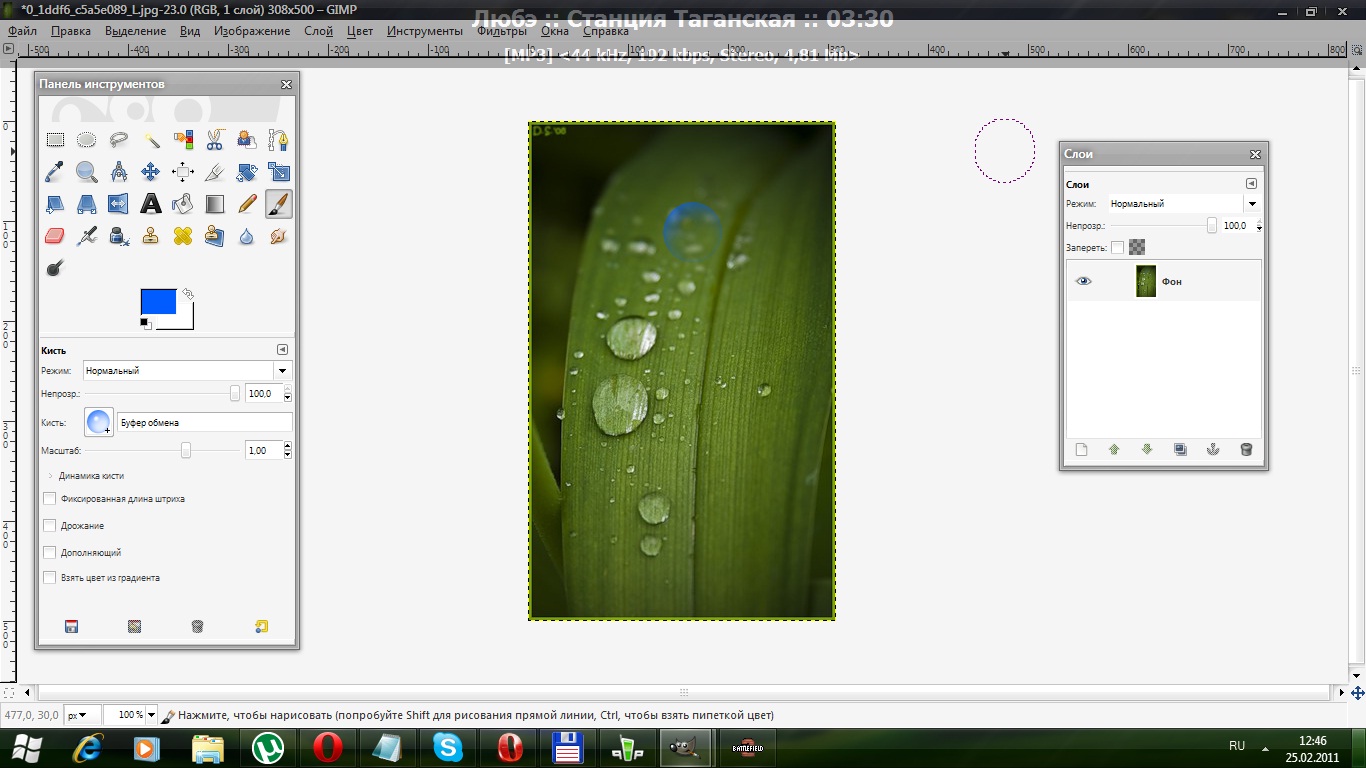The height and width of the screenshot is (768, 1366).
Task: Open the blue foreground color swatch
Action: coord(158,301)
